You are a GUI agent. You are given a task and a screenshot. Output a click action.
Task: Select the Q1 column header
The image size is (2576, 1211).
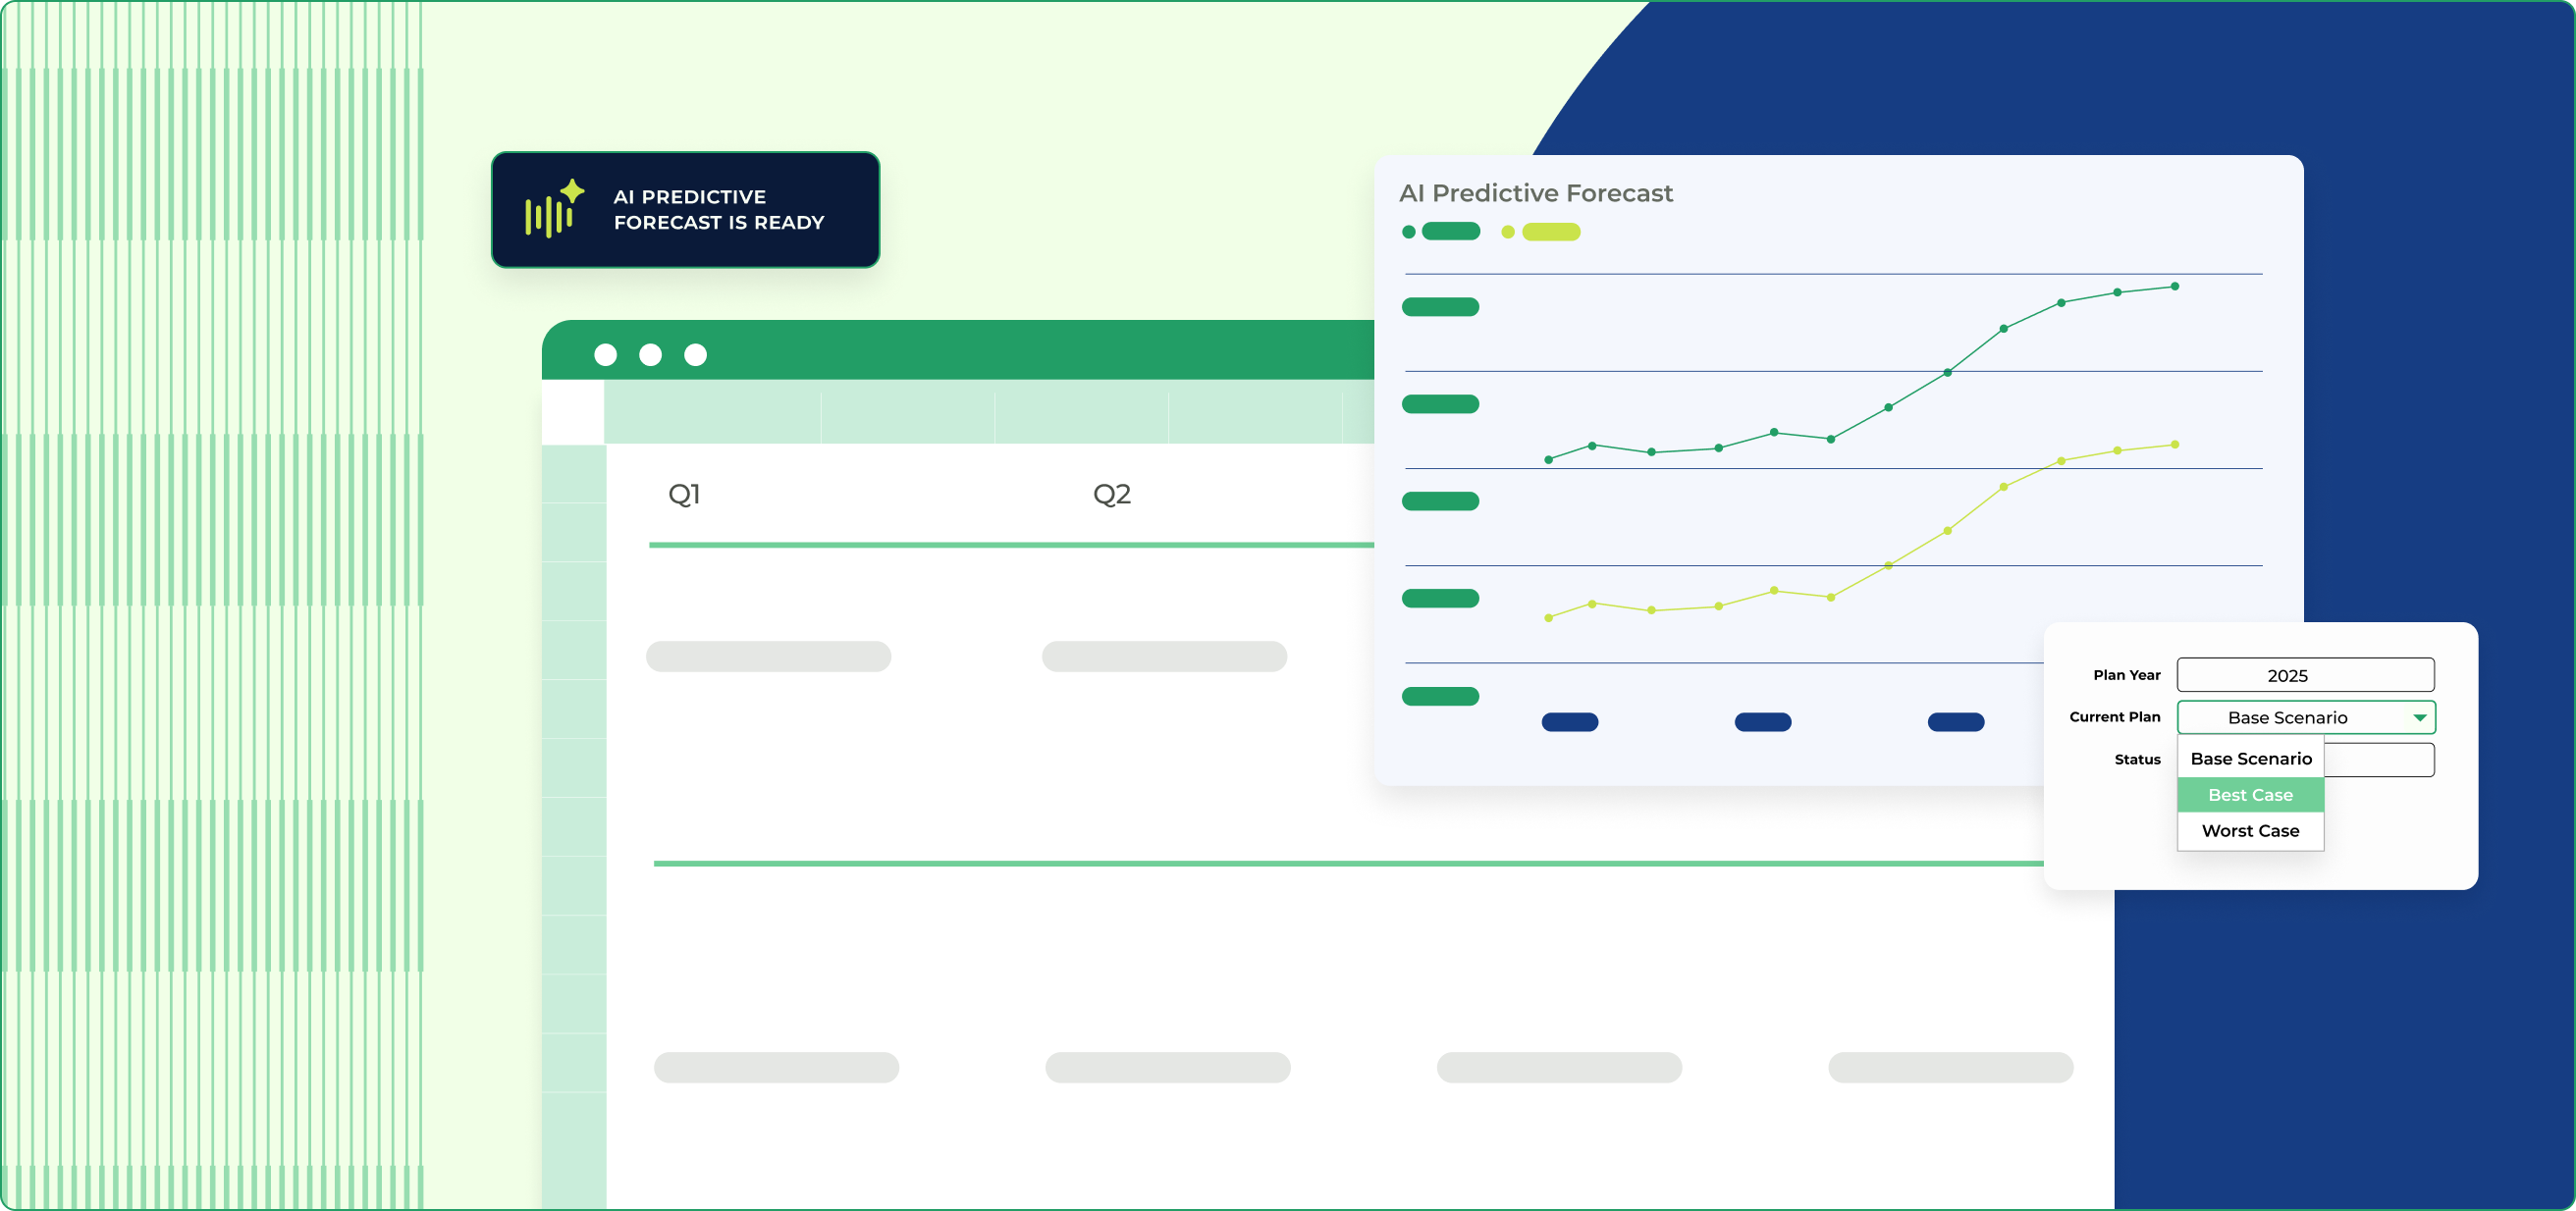pyautogui.click(x=684, y=494)
